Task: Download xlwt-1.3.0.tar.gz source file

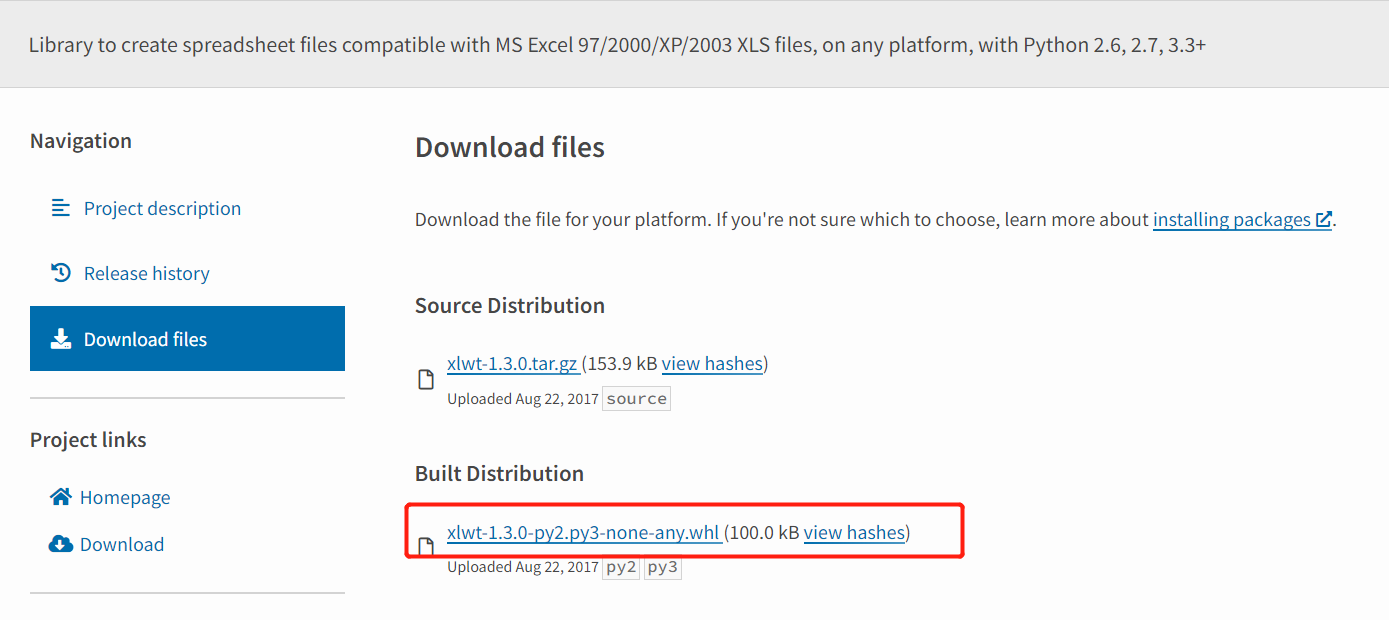Action: [x=512, y=364]
